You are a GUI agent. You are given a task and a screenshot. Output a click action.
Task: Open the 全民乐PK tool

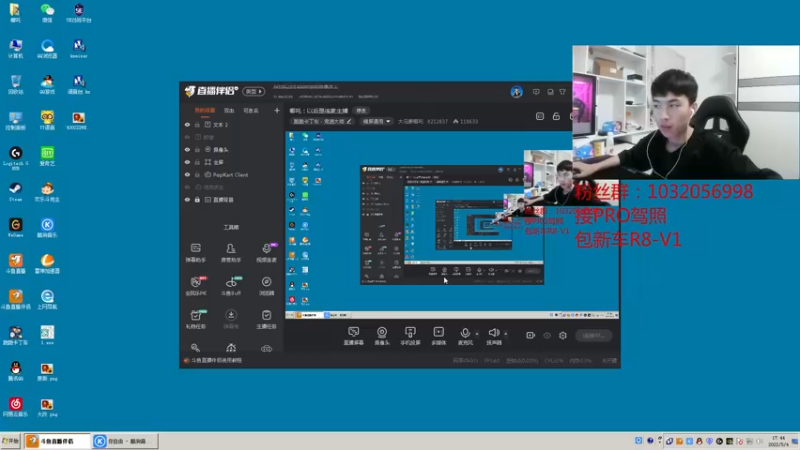[195, 286]
